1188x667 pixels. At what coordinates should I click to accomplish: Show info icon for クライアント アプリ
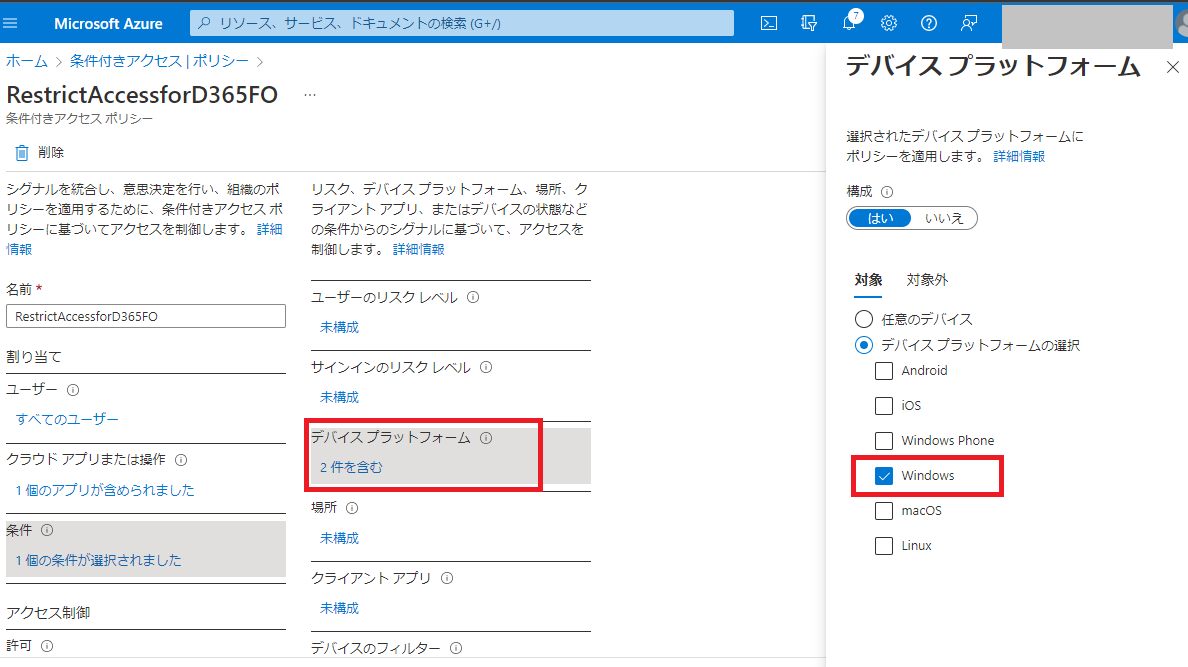pyautogui.click(x=447, y=578)
